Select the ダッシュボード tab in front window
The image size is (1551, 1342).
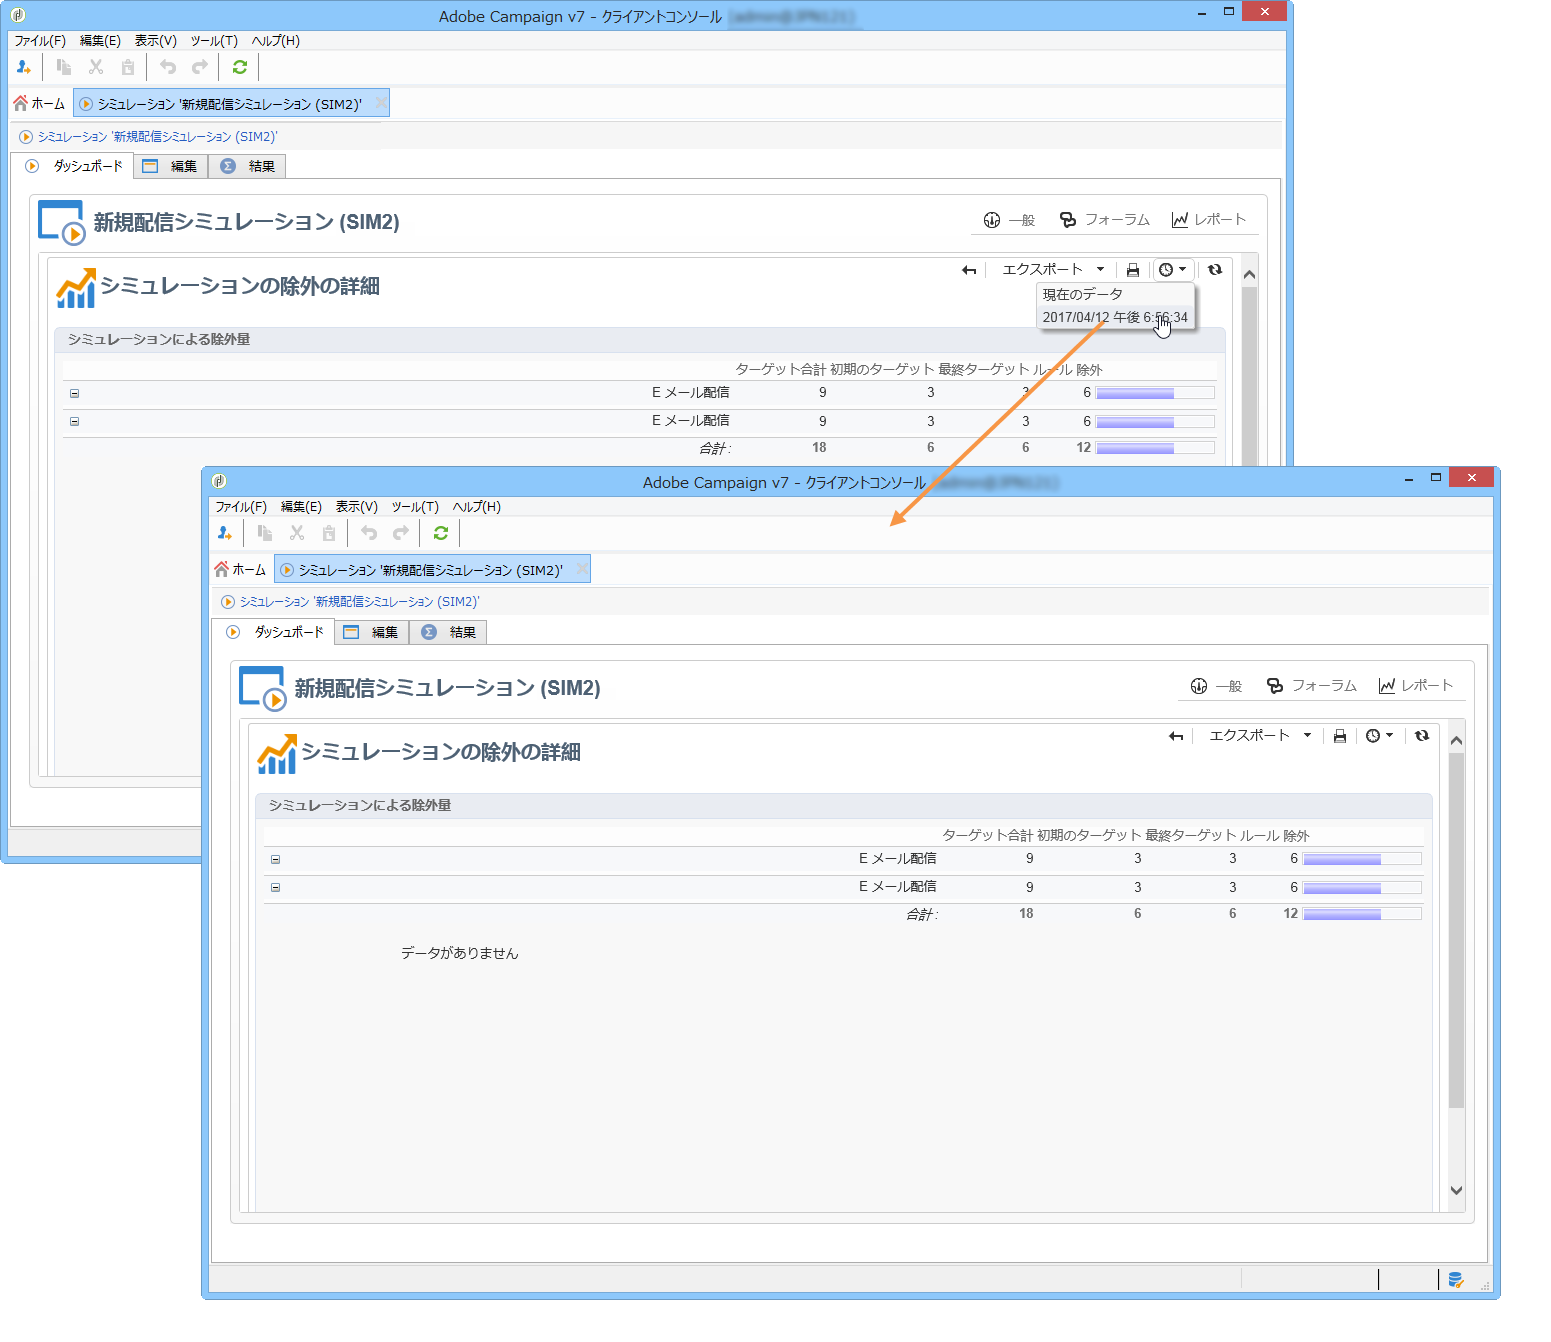[274, 632]
